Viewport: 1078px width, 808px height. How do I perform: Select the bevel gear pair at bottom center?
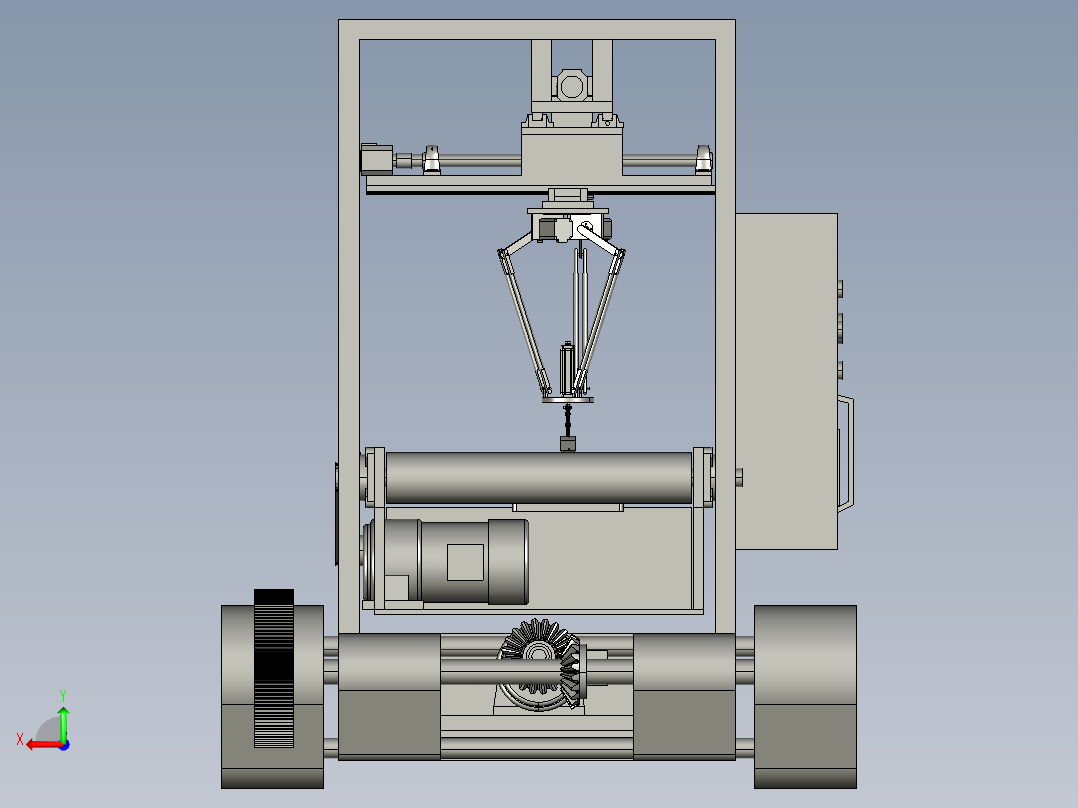click(543, 665)
